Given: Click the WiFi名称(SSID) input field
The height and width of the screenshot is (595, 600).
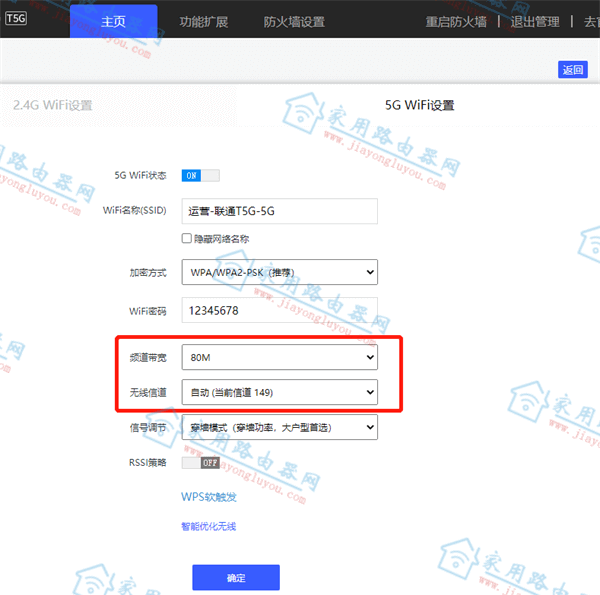Looking at the screenshot, I should (279, 211).
